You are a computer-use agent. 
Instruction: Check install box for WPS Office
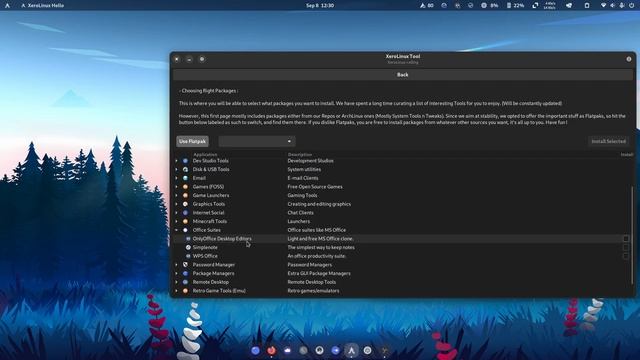(626, 256)
